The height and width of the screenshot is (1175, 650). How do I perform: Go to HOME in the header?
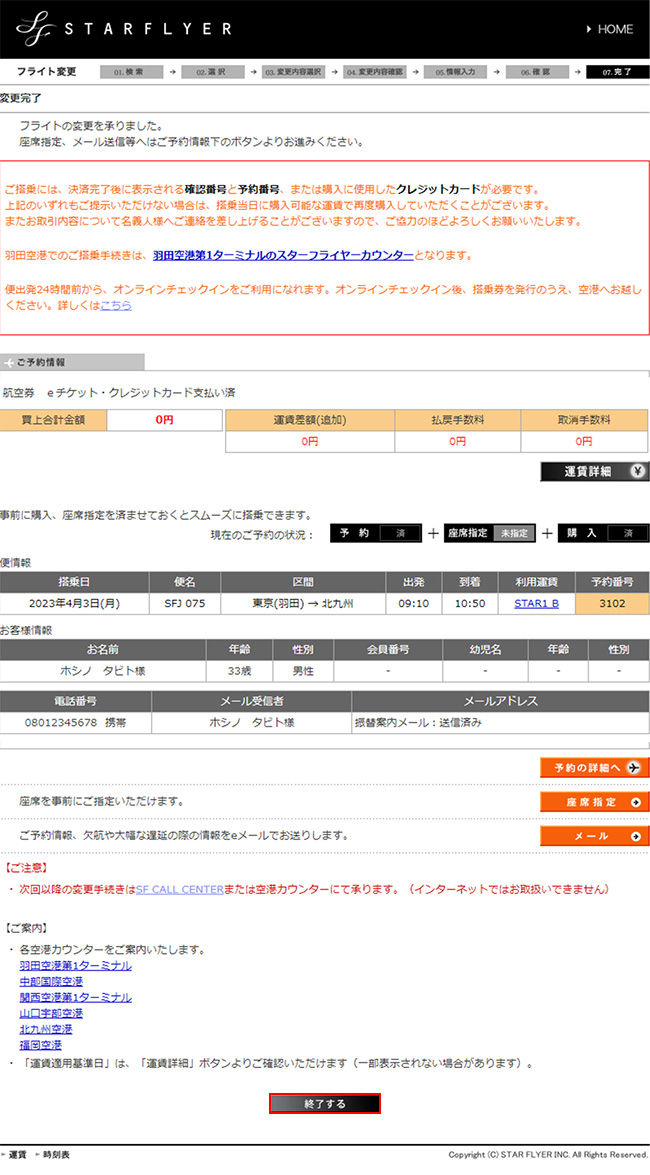click(x=608, y=29)
